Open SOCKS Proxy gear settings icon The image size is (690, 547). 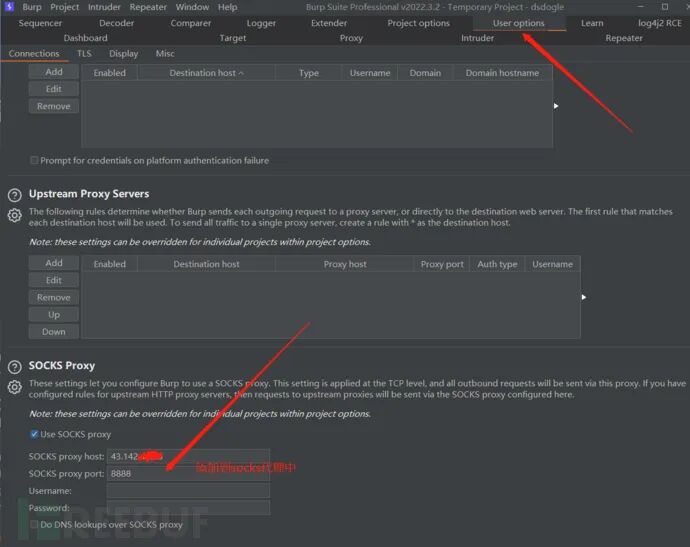click(x=15, y=387)
